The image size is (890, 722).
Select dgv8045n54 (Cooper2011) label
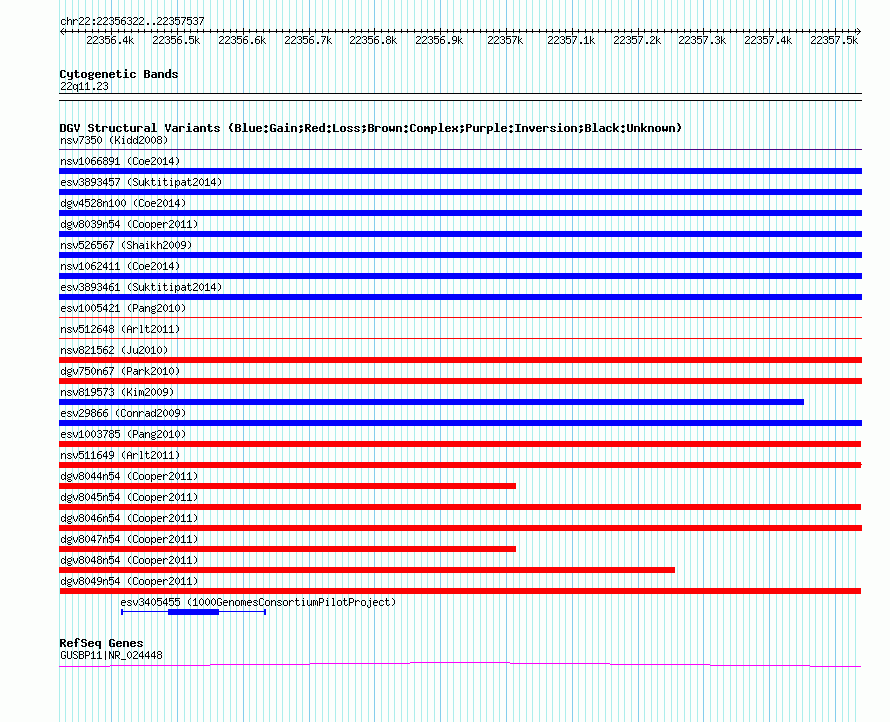[x=129, y=497]
